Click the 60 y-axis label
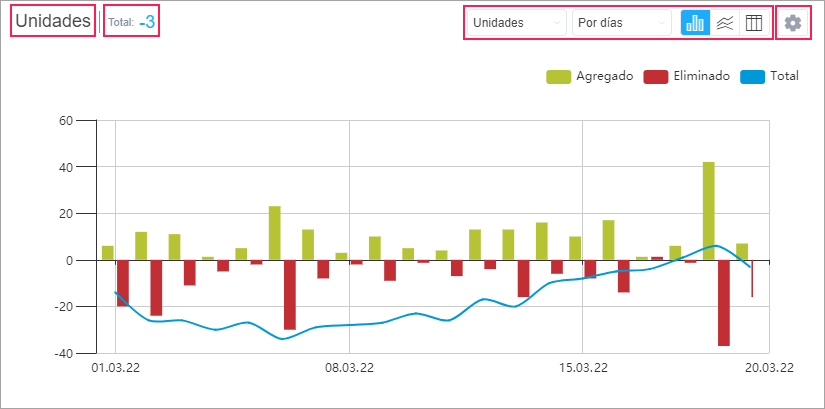This screenshot has width=825, height=409. click(x=68, y=121)
